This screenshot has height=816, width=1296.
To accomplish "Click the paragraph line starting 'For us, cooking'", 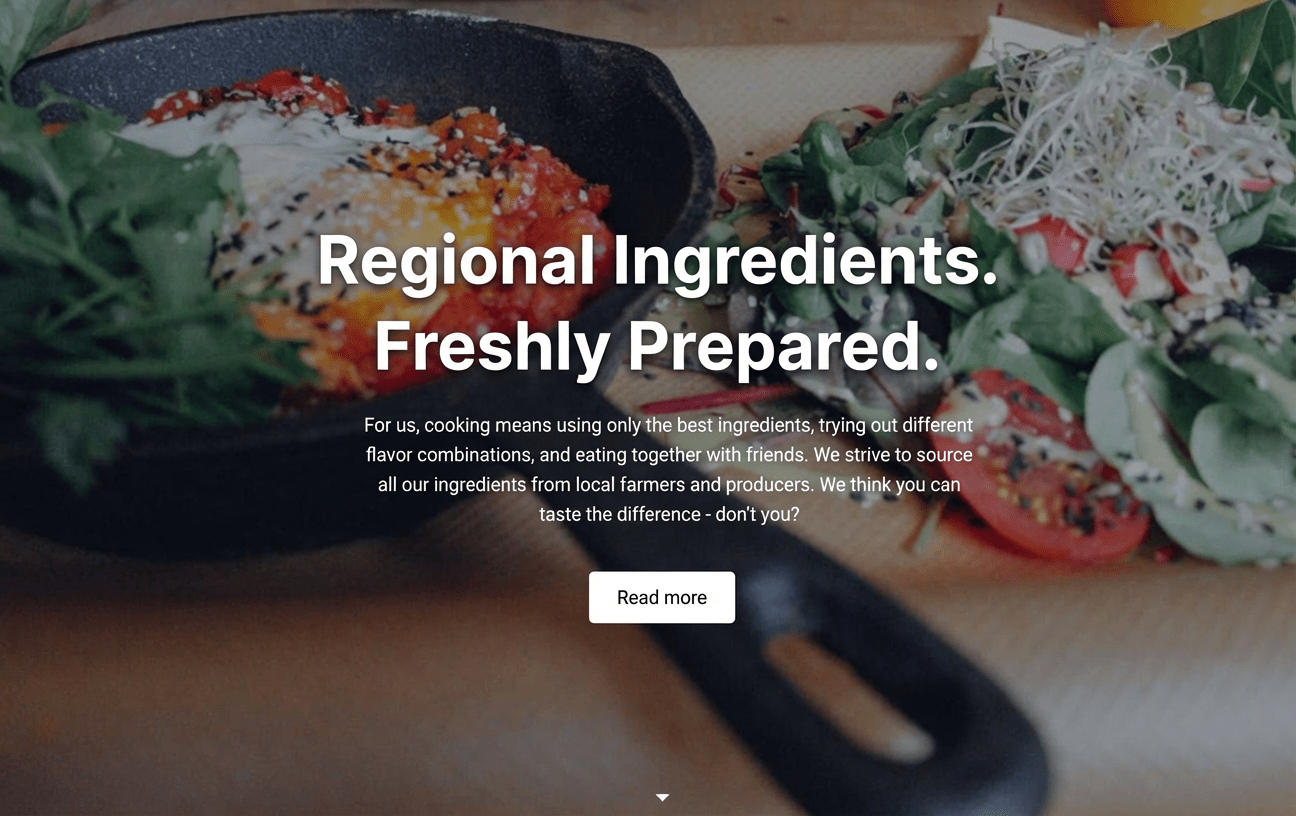I will click(668, 425).
